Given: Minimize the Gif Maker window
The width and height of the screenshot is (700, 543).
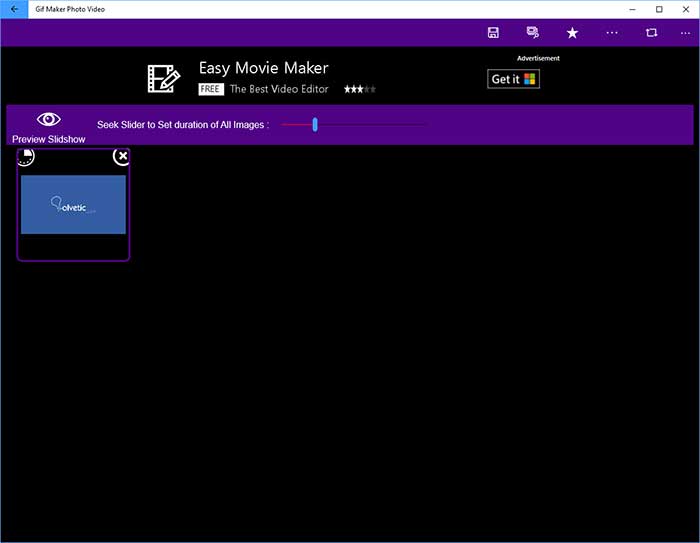Looking at the screenshot, I should [632, 9].
